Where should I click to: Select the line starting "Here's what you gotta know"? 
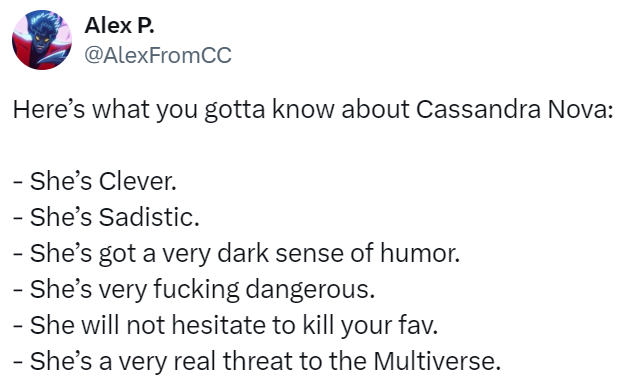coord(313,109)
